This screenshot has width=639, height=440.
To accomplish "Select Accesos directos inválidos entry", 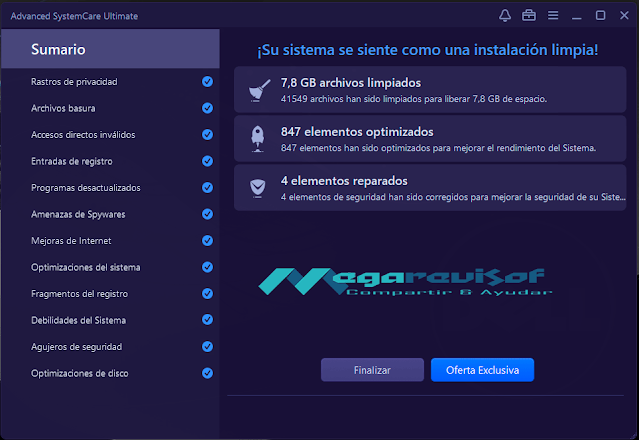I will [83, 135].
